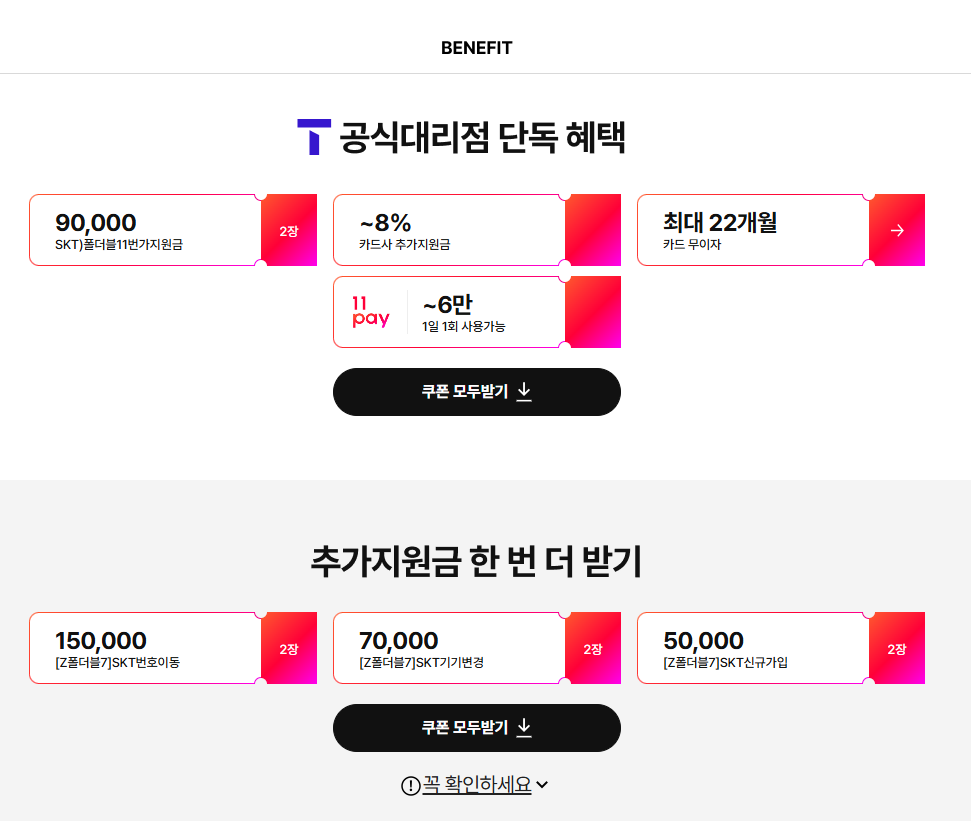Download all coupons in 공식대리점 section
The width and height of the screenshot is (971, 821).
(x=477, y=392)
